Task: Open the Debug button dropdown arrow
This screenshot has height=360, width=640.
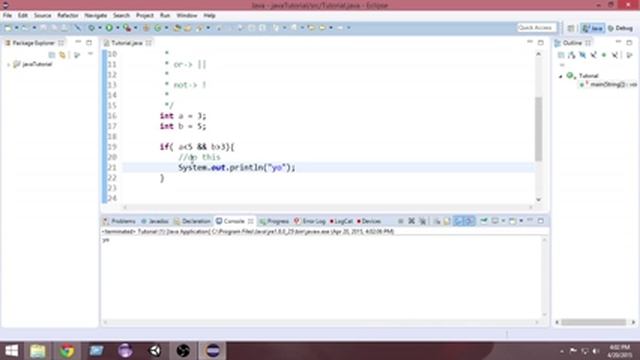Action: click(100, 28)
